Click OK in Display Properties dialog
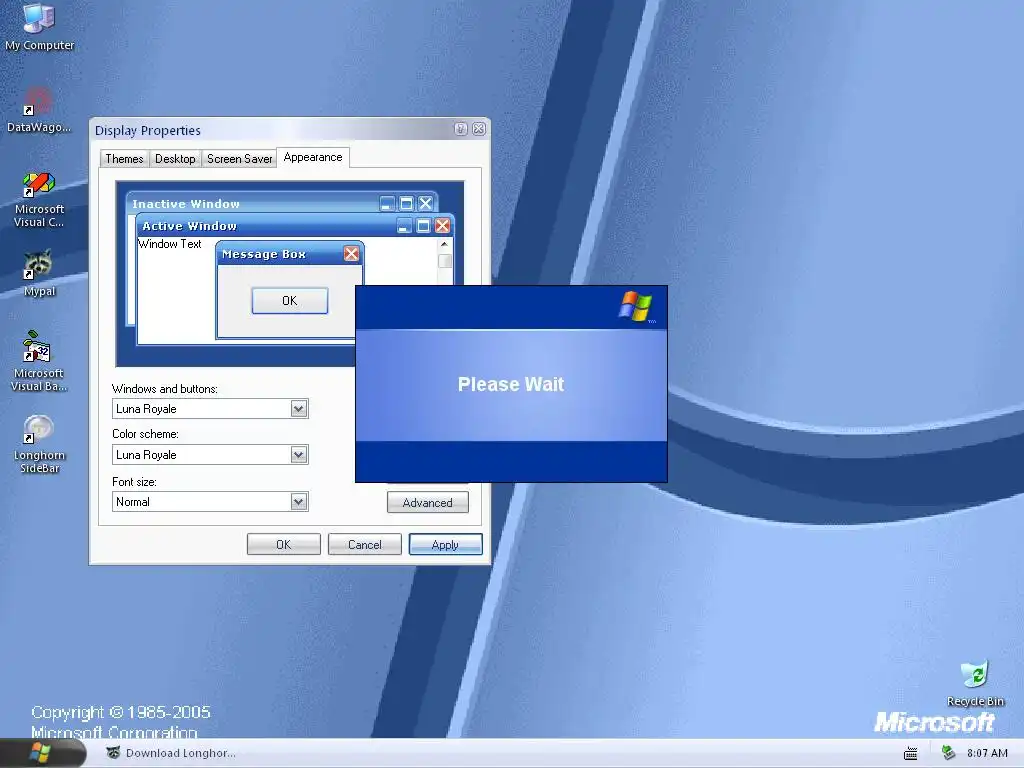The image size is (1024, 768). tap(283, 544)
